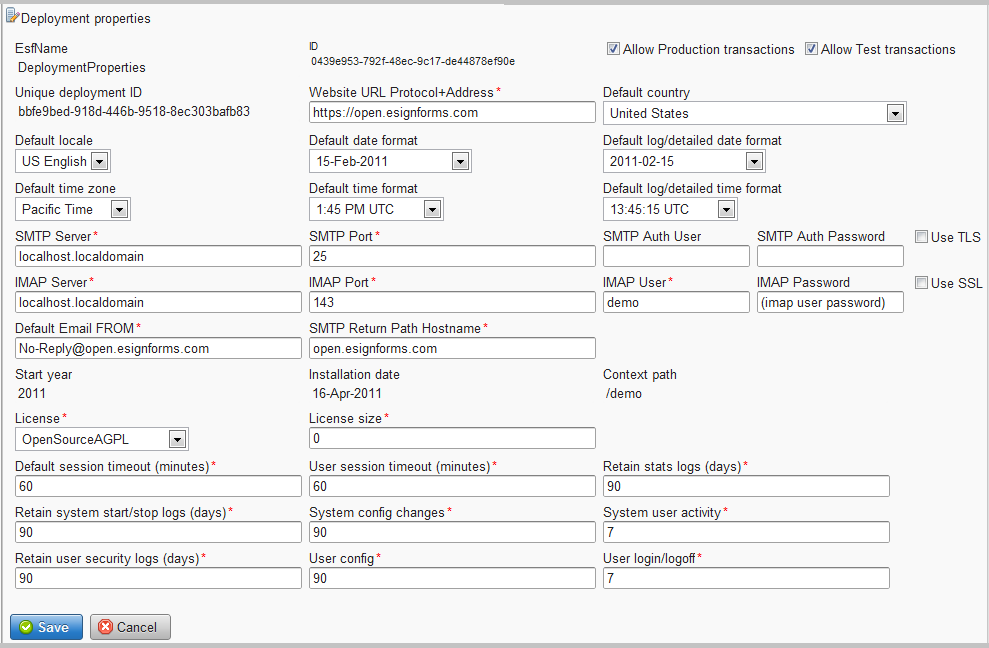
Task: Click the SMTP Auth User field
Action: (676, 256)
